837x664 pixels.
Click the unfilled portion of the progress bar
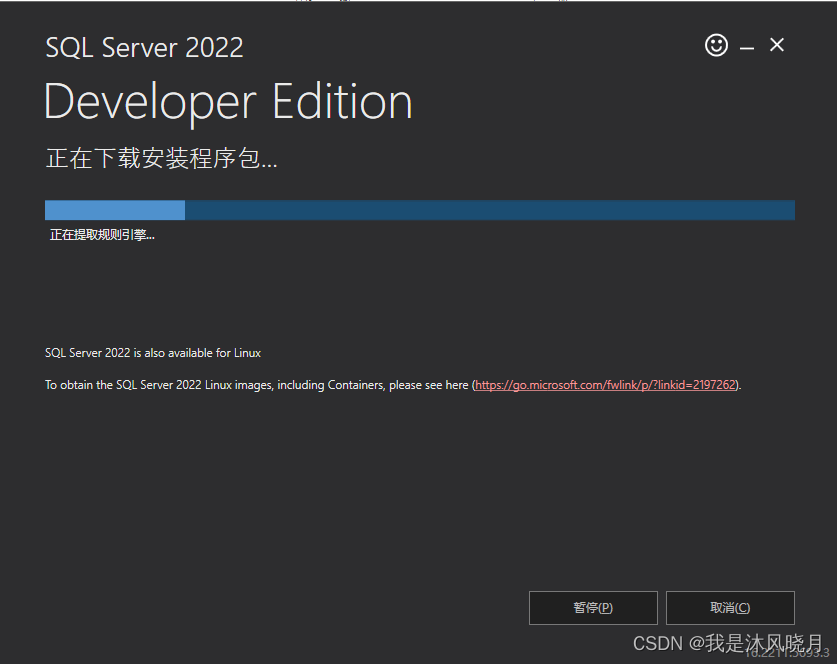click(x=490, y=210)
